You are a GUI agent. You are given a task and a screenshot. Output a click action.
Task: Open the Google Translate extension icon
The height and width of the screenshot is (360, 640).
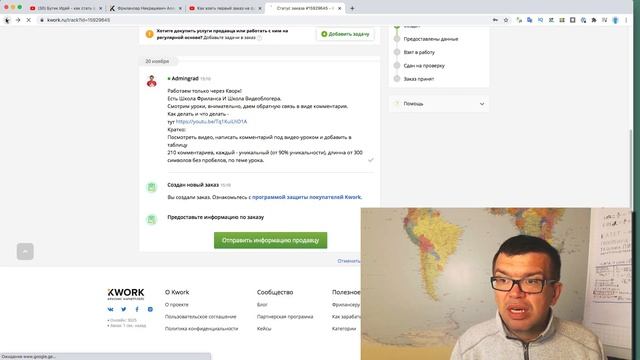coord(529,20)
